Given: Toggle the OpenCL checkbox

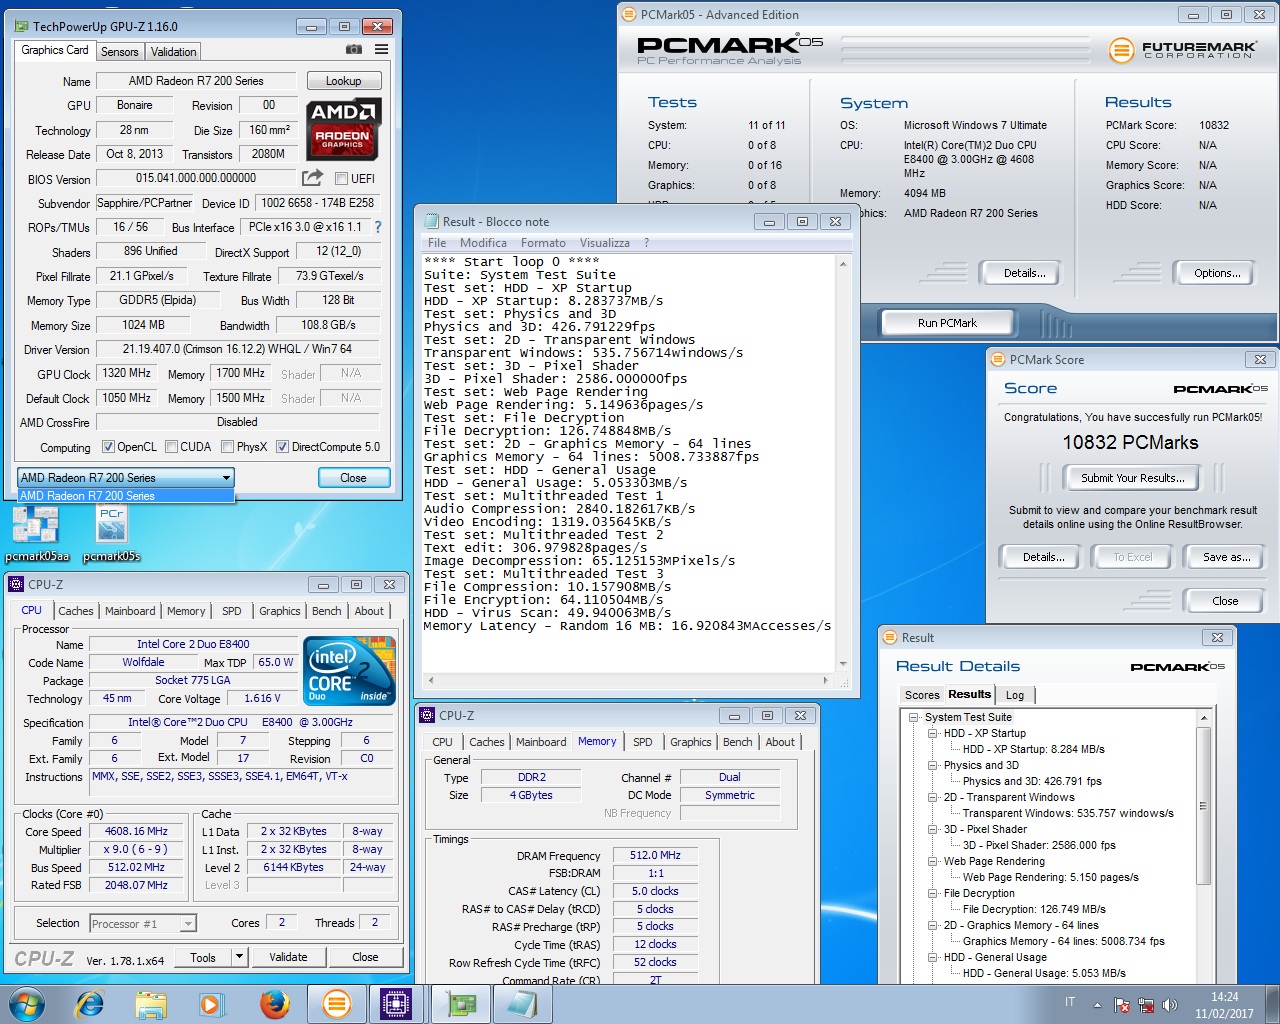Looking at the screenshot, I should pos(108,447).
